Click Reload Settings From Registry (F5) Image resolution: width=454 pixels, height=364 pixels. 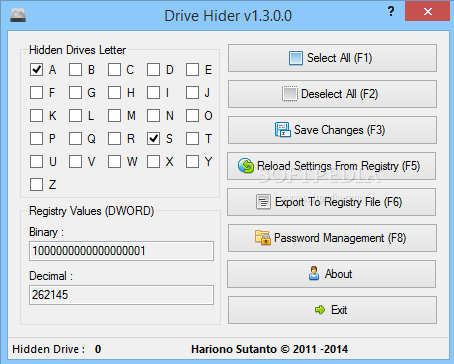[x=332, y=166]
